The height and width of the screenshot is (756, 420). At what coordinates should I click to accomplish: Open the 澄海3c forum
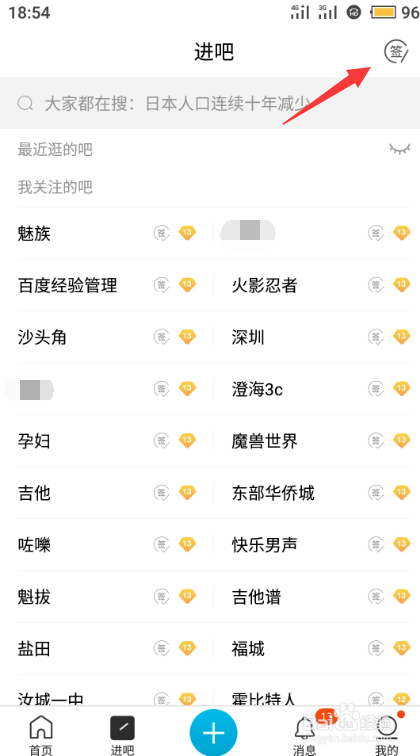(257, 390)
